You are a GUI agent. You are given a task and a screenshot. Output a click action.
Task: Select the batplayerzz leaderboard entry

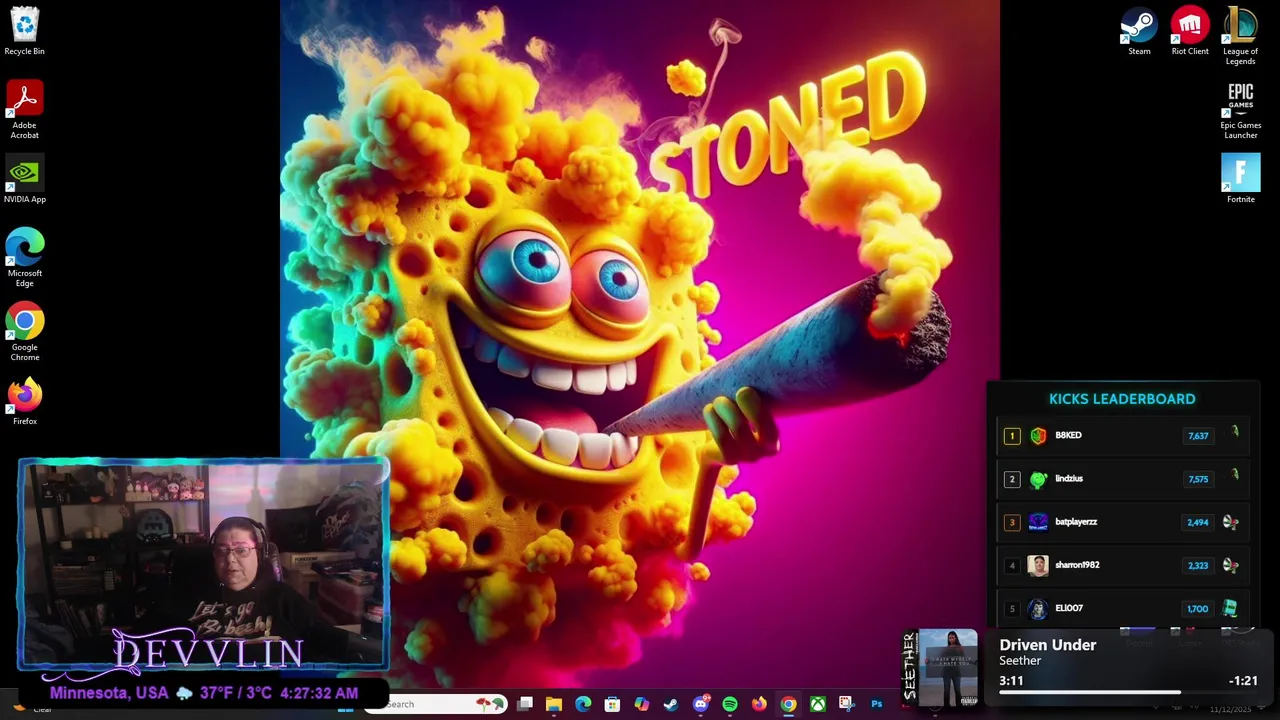coord(1122,521)
